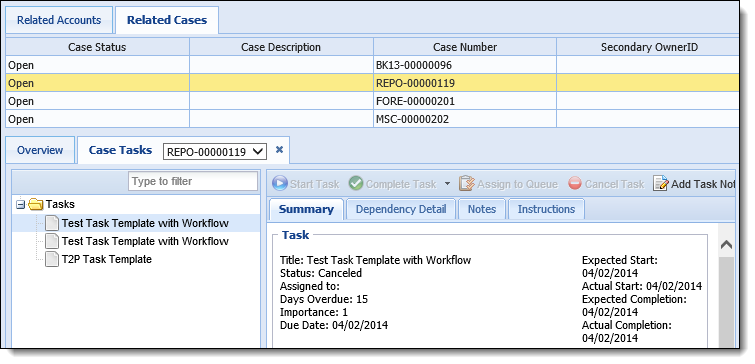Select the second Test Task Template with Workflow
The image size is (755, 364).
tap(145, 241)
